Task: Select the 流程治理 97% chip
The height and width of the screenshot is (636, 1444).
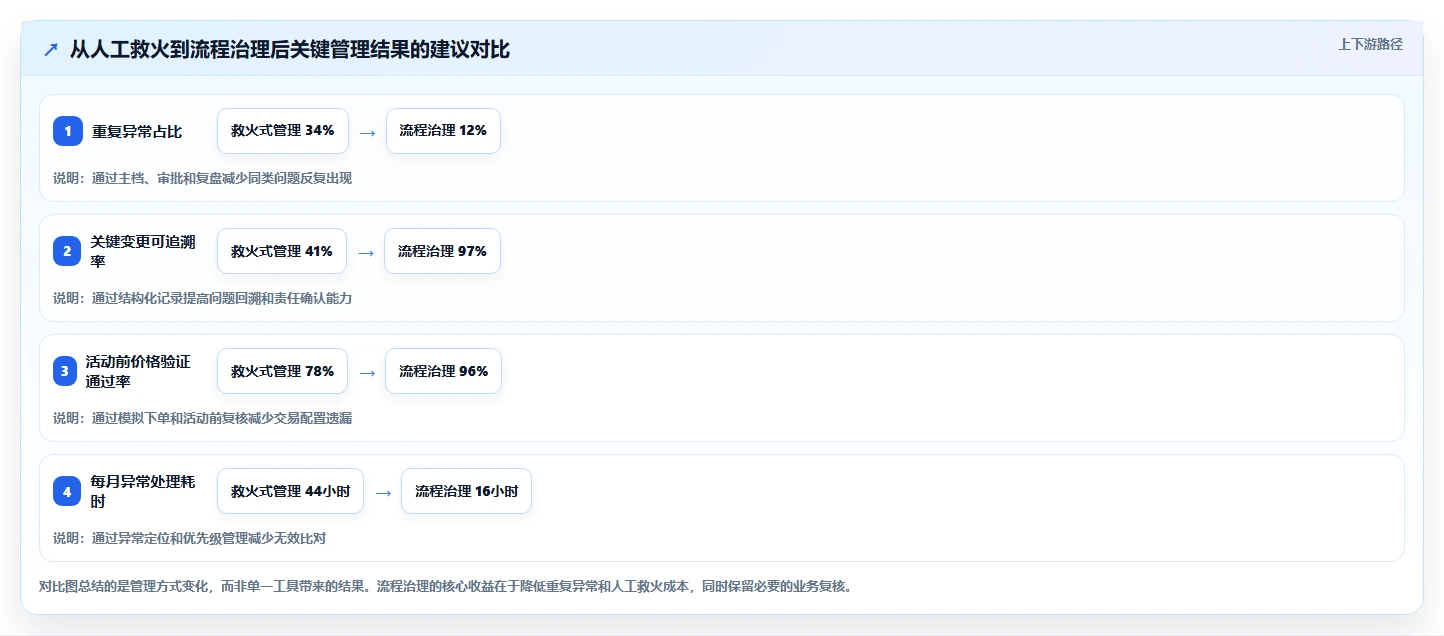Action: coord(442,251)
